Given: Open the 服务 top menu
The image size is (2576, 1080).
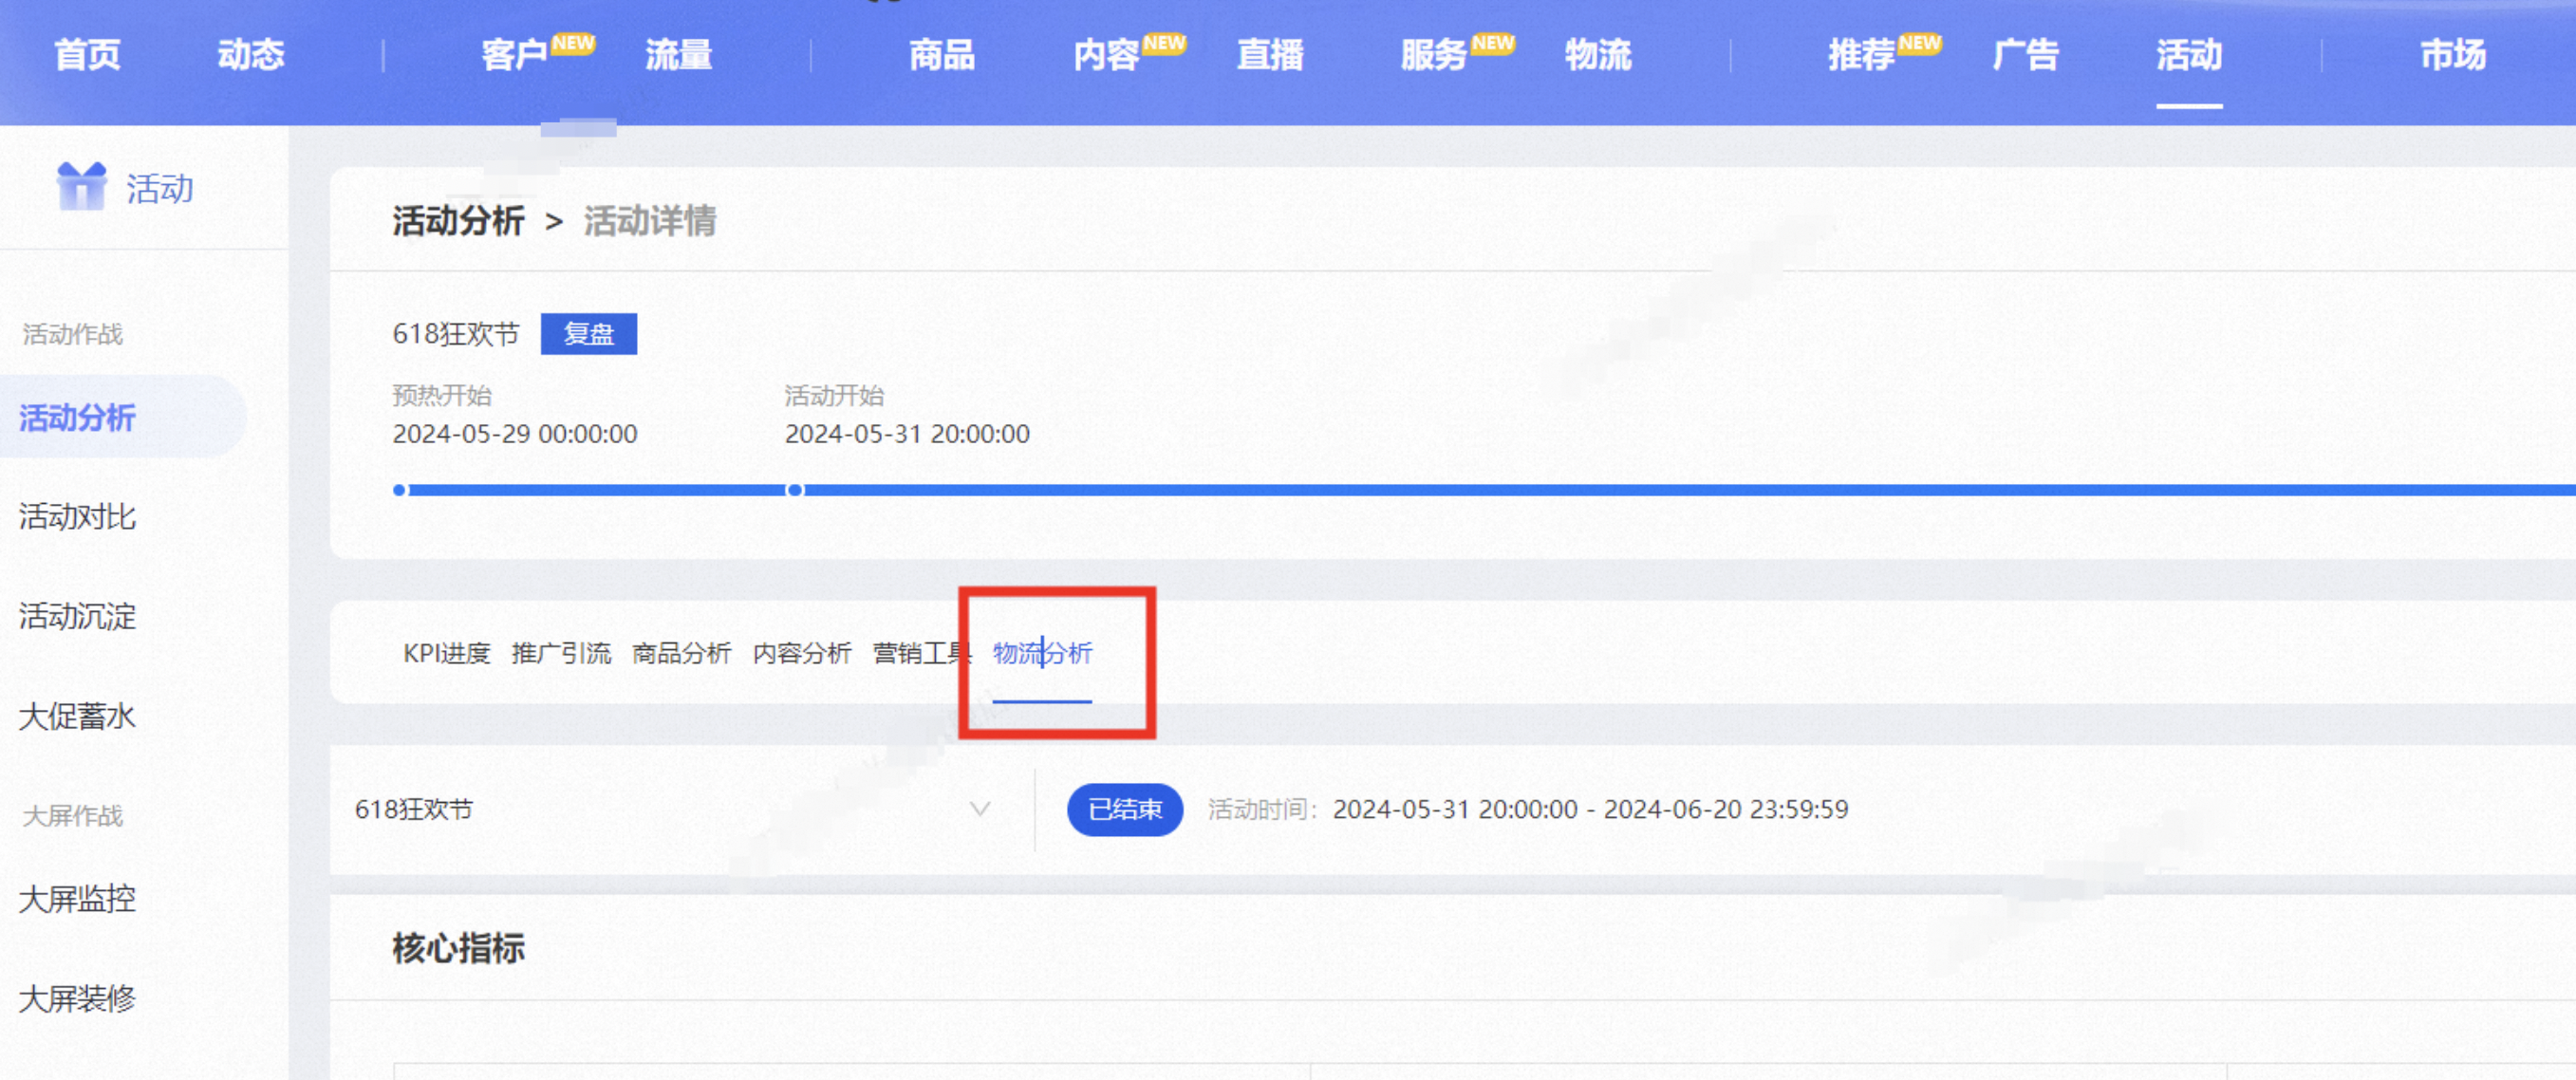Looking at the screenshot, I should point(1434,55).
